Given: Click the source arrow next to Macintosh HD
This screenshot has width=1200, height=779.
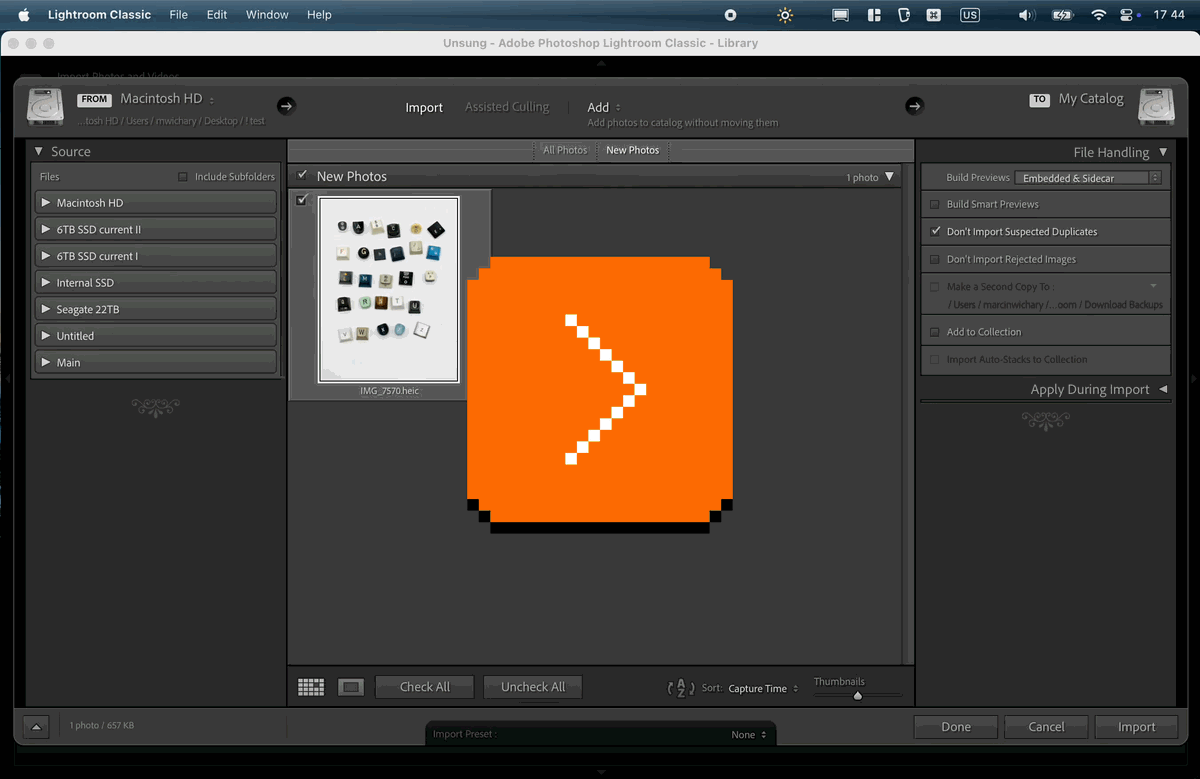Looking at the screenshot, I should (x=286, y=106).
